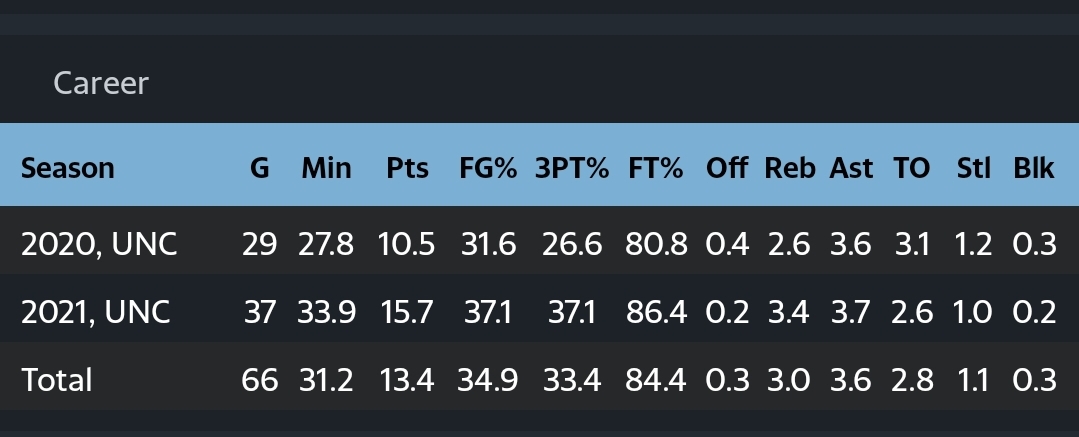The image size is (1079, 437).
Task: Click the Career section heading
Action: click(x=100, y=83)
